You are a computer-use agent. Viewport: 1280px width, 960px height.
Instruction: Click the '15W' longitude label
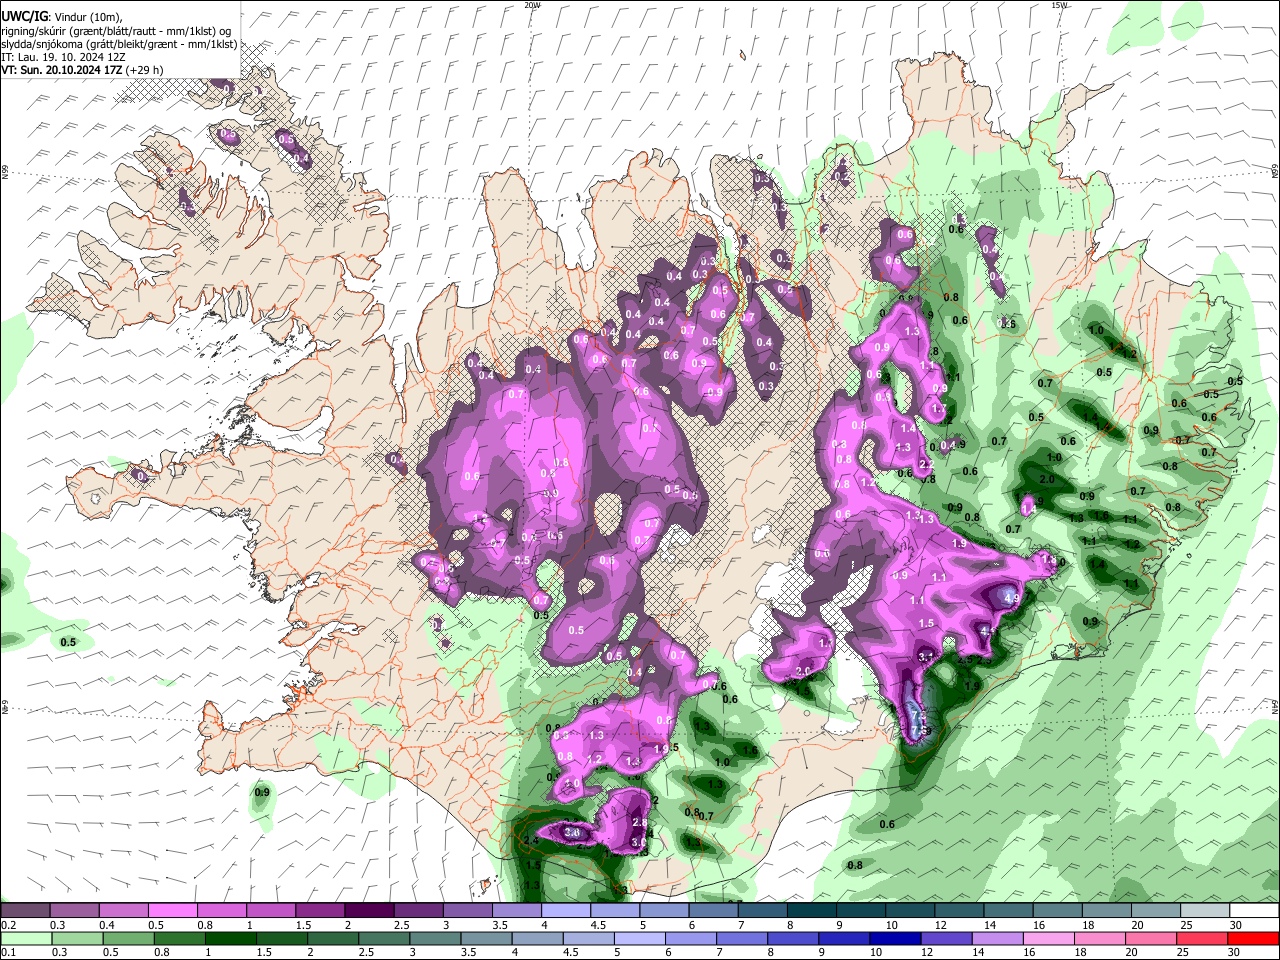[x=1059, y=5]
